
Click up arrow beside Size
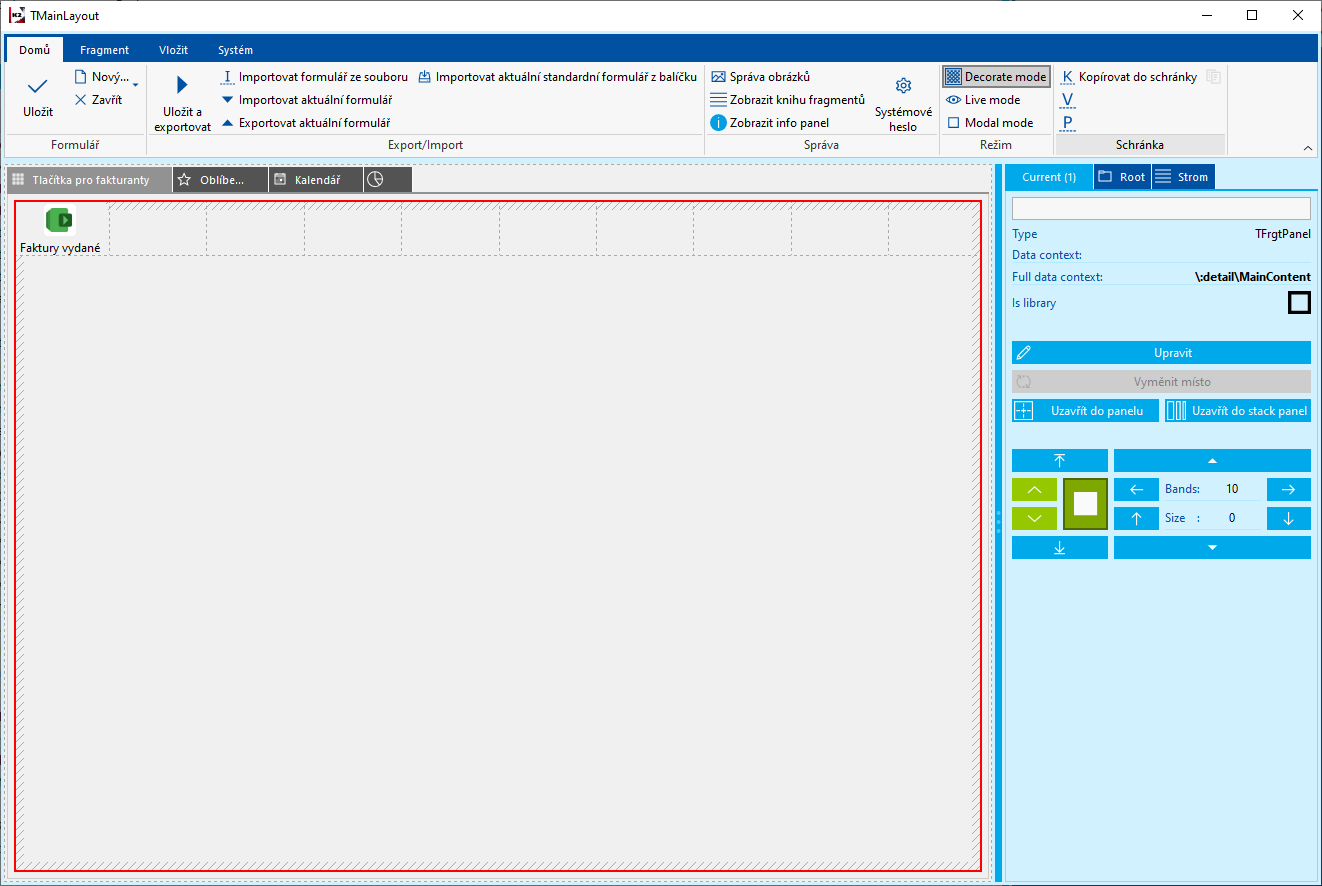1136,518
